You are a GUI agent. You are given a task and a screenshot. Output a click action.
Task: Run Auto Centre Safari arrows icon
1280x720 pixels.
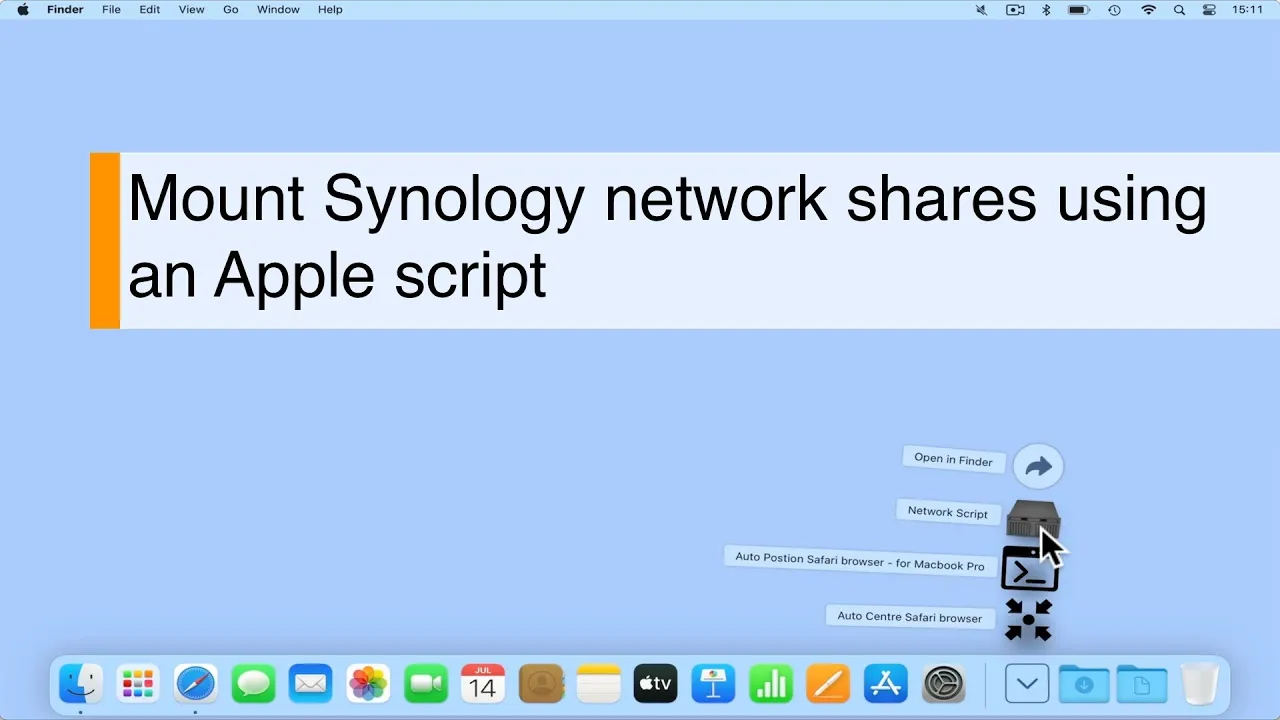click(x=1028, y=619)
